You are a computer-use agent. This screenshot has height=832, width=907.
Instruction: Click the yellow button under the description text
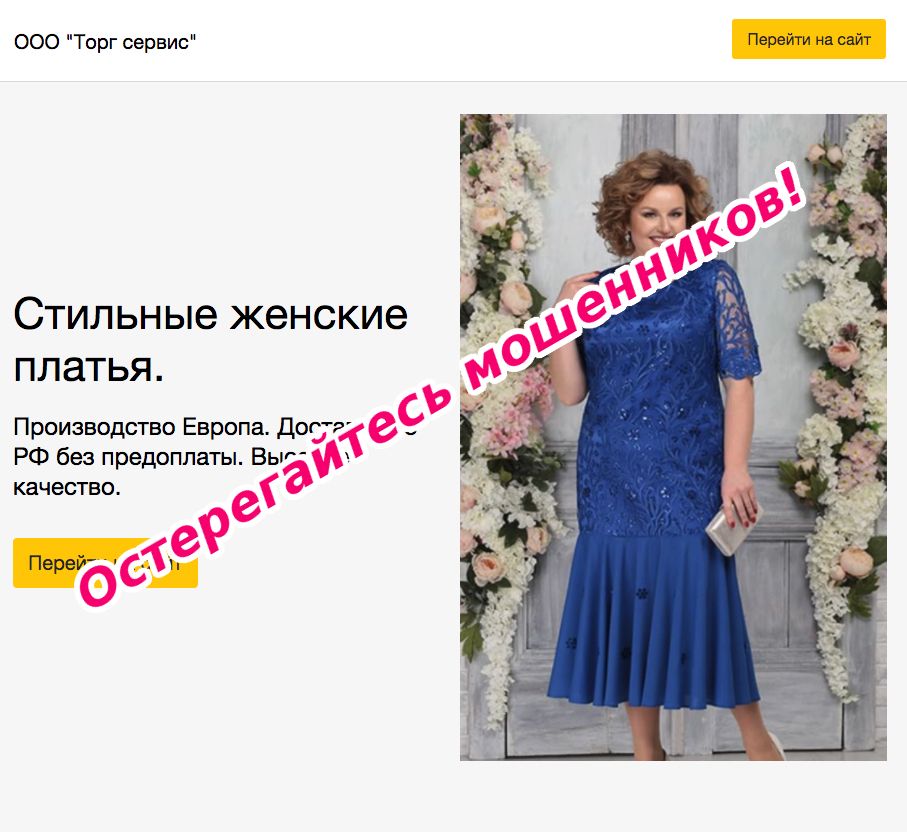[x=105, y=563]
